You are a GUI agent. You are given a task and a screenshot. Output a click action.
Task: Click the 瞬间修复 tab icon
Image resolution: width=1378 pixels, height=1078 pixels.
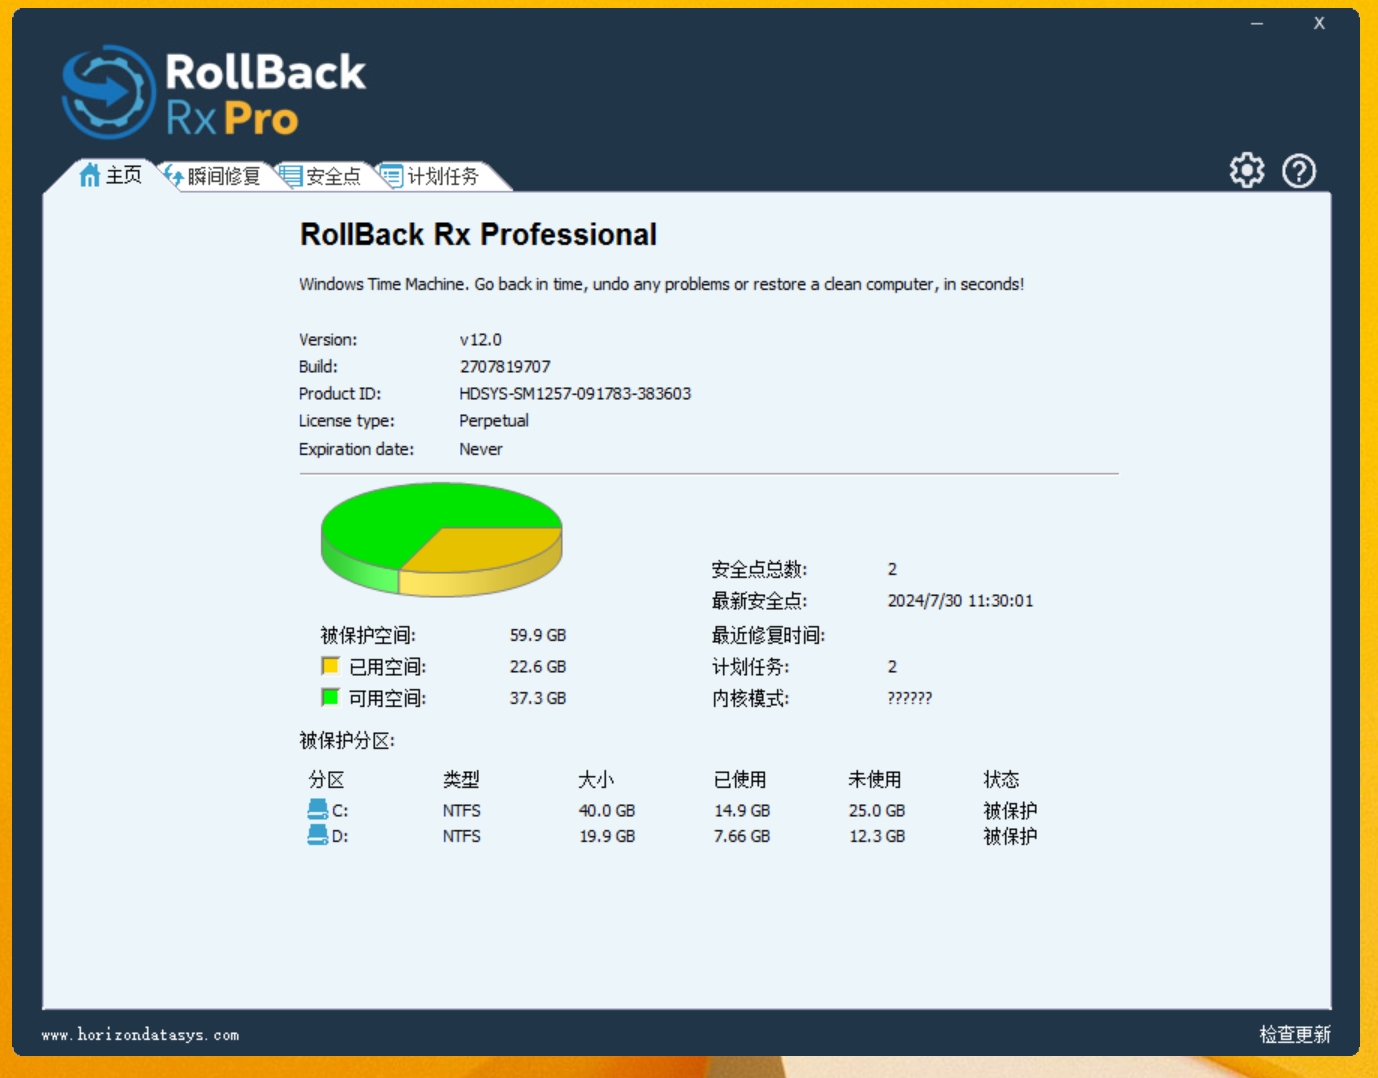click(173, 177)
